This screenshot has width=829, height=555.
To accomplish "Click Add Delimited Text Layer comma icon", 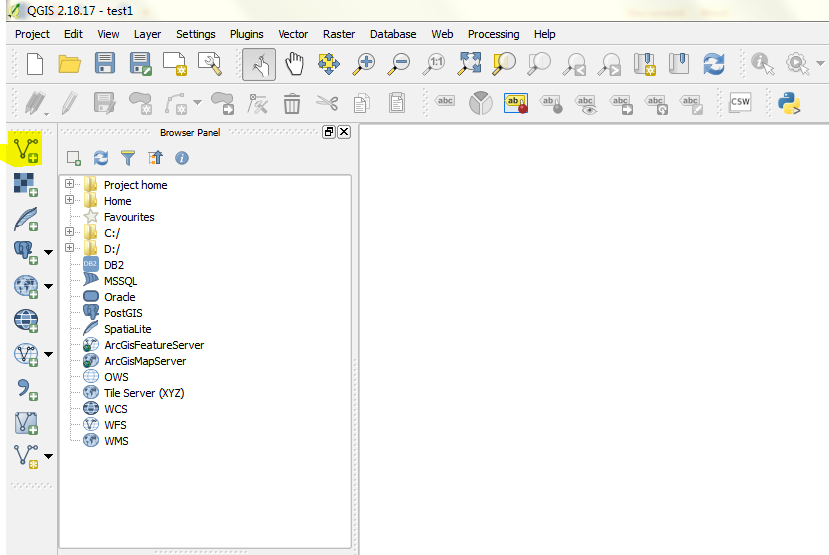I will (26, 389).
